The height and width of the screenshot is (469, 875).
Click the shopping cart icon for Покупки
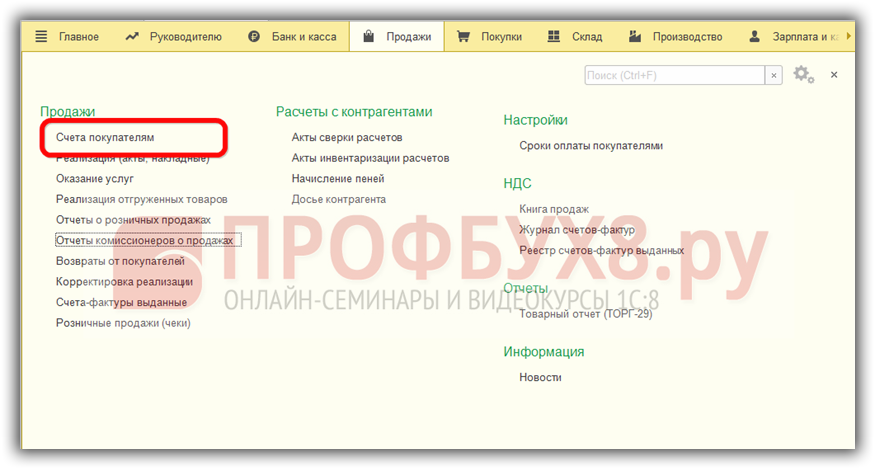pyautogui.click(x=463, y=37)
